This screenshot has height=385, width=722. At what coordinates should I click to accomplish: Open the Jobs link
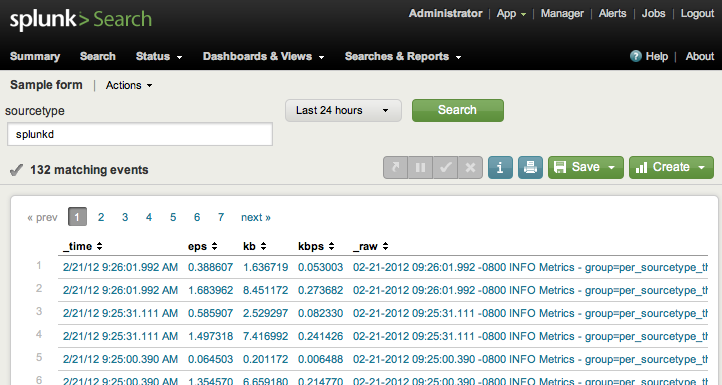653,14
